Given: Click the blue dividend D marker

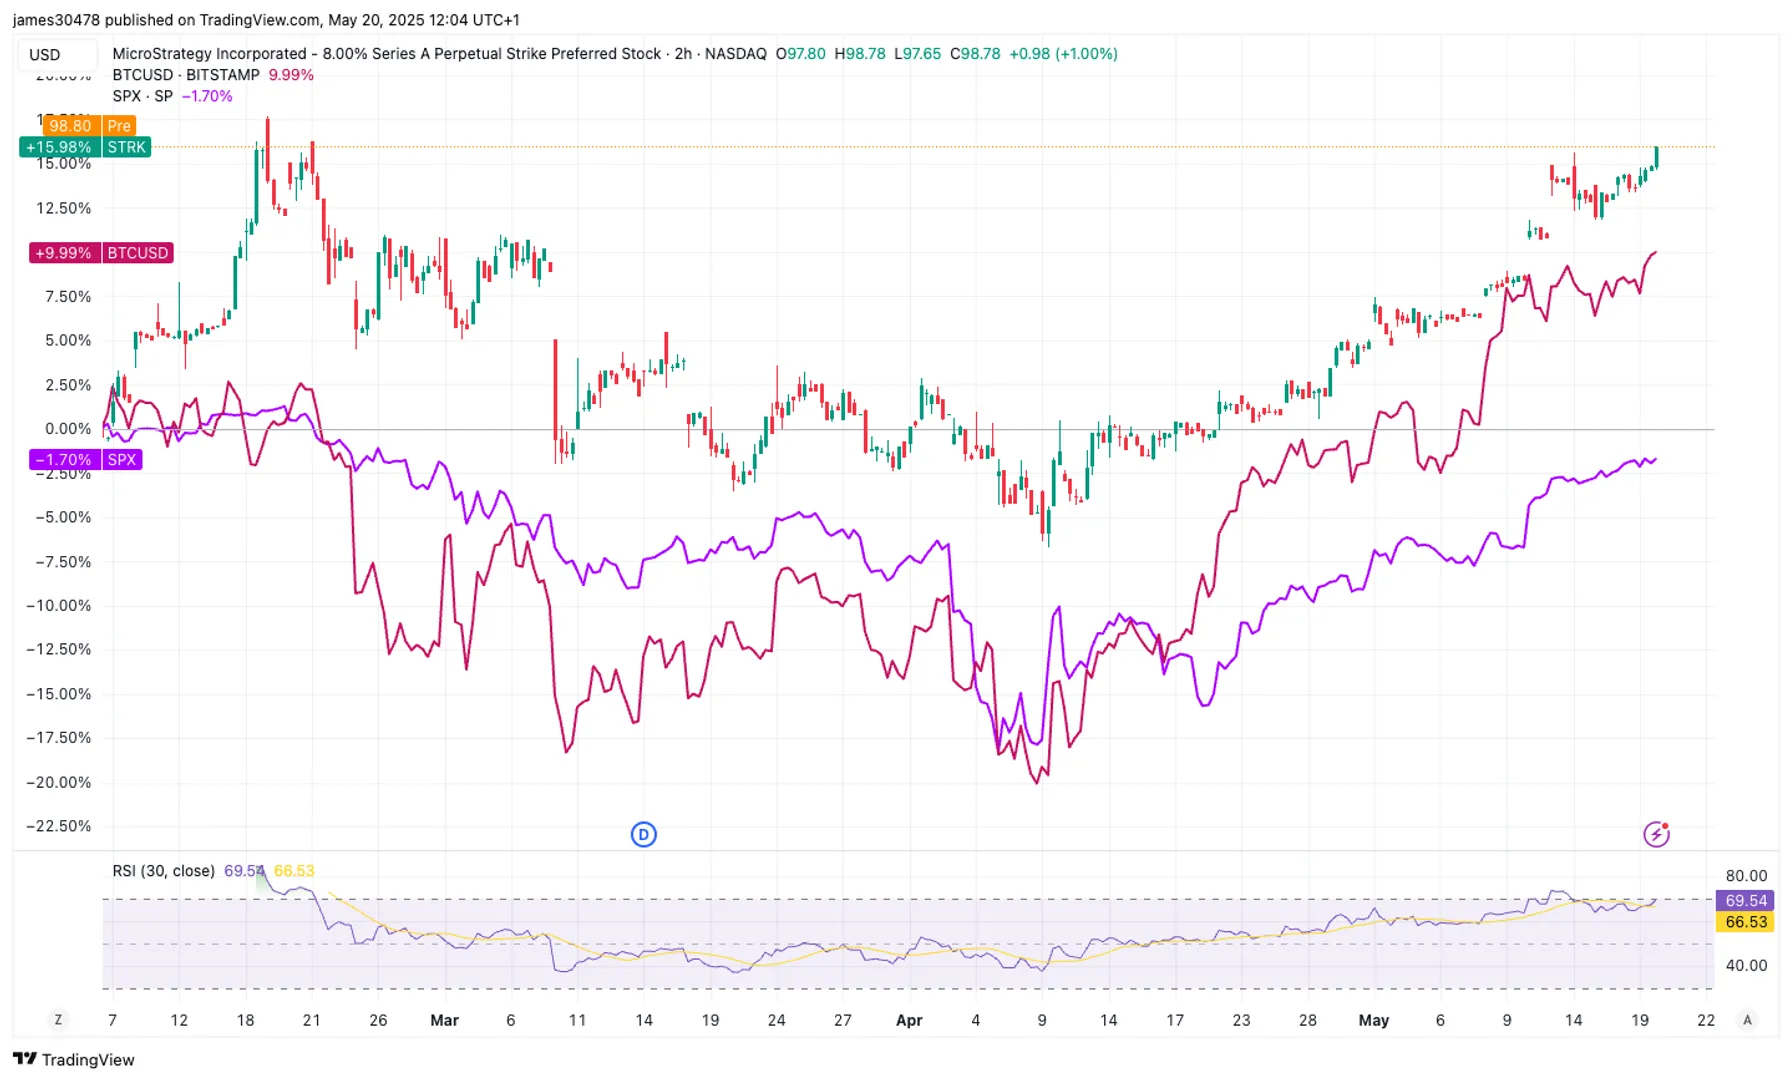Looking at the screenshot, I should click(644, 834).
